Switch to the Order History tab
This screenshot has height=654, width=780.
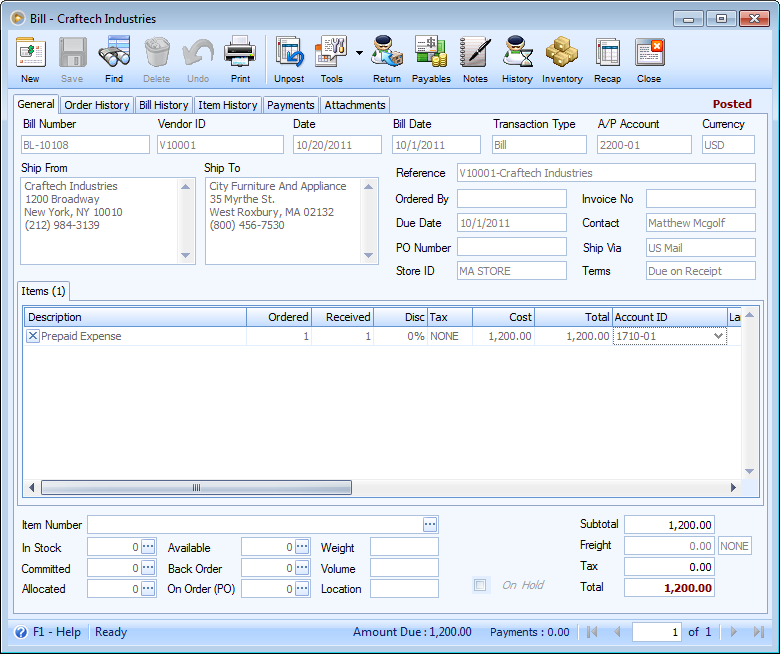[97, 105]
